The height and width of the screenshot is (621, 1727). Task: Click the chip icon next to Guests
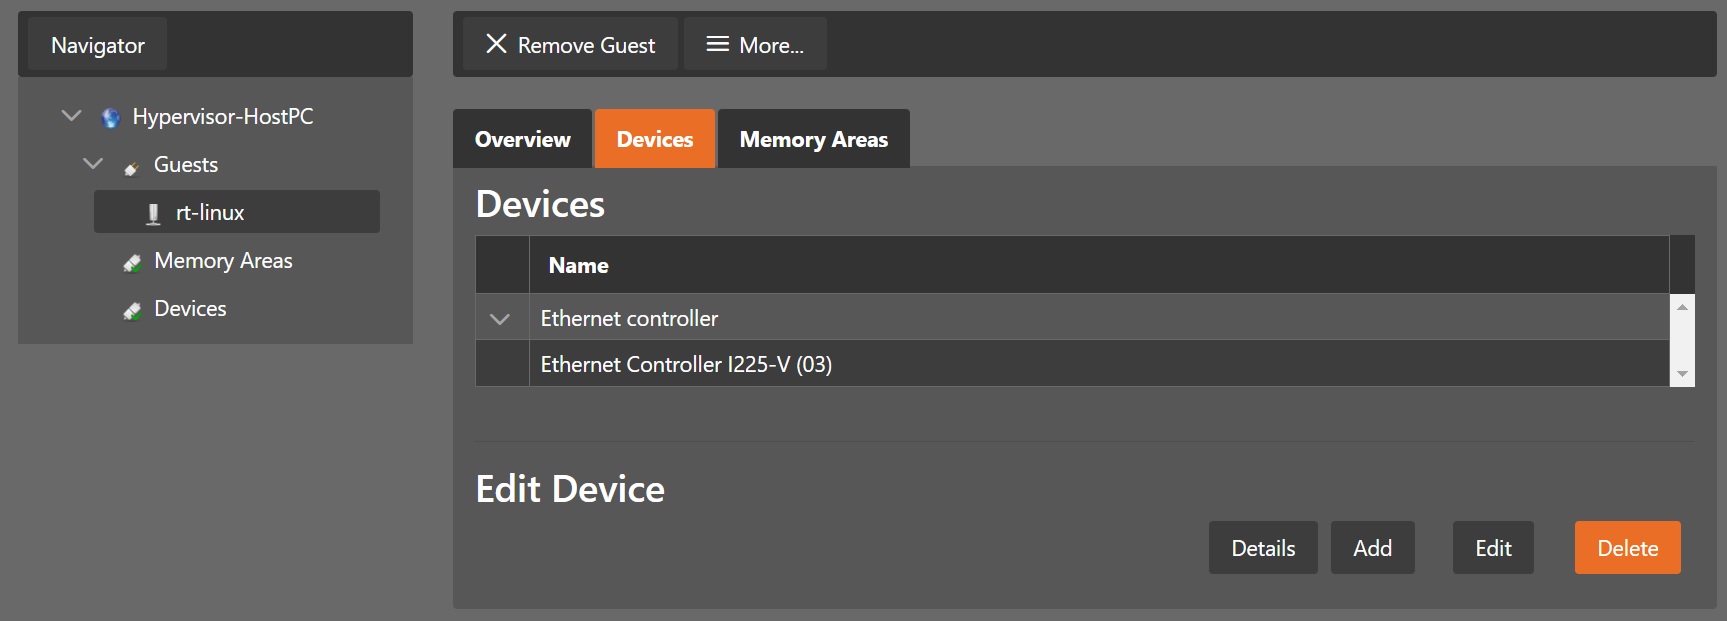pos(131,165)
